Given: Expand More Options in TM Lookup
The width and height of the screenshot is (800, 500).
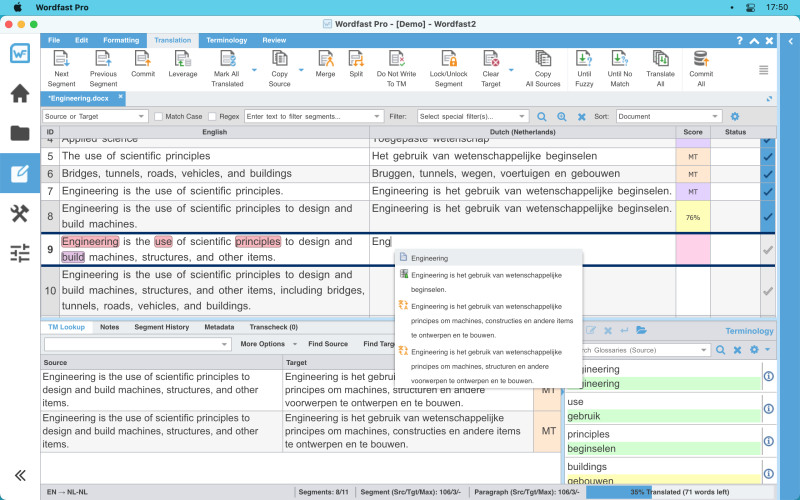Looking at the screenshot, I should tap(268, 344).
